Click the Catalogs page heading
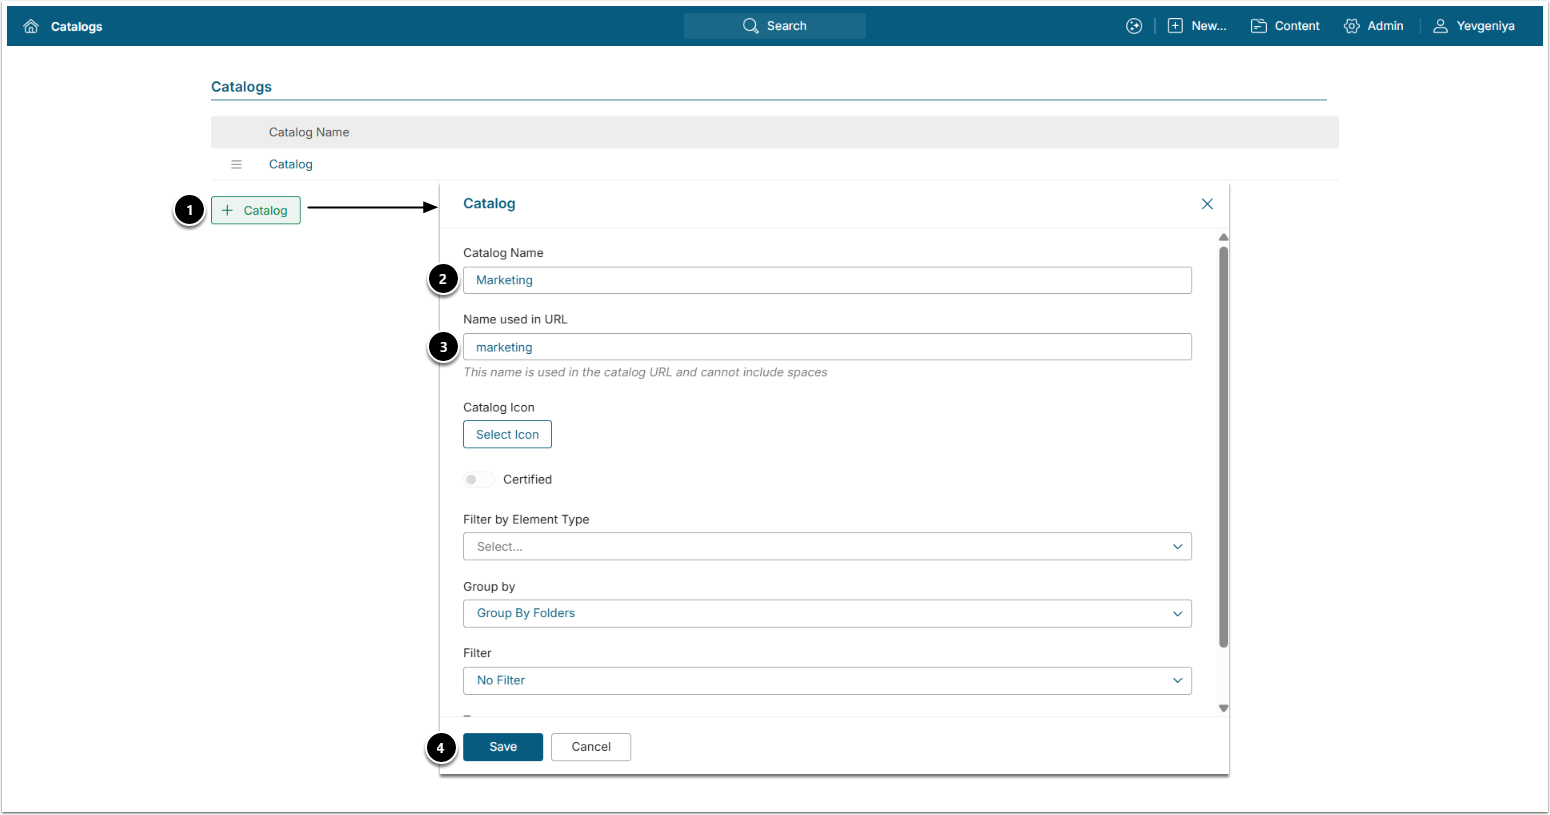 [241, 87]
